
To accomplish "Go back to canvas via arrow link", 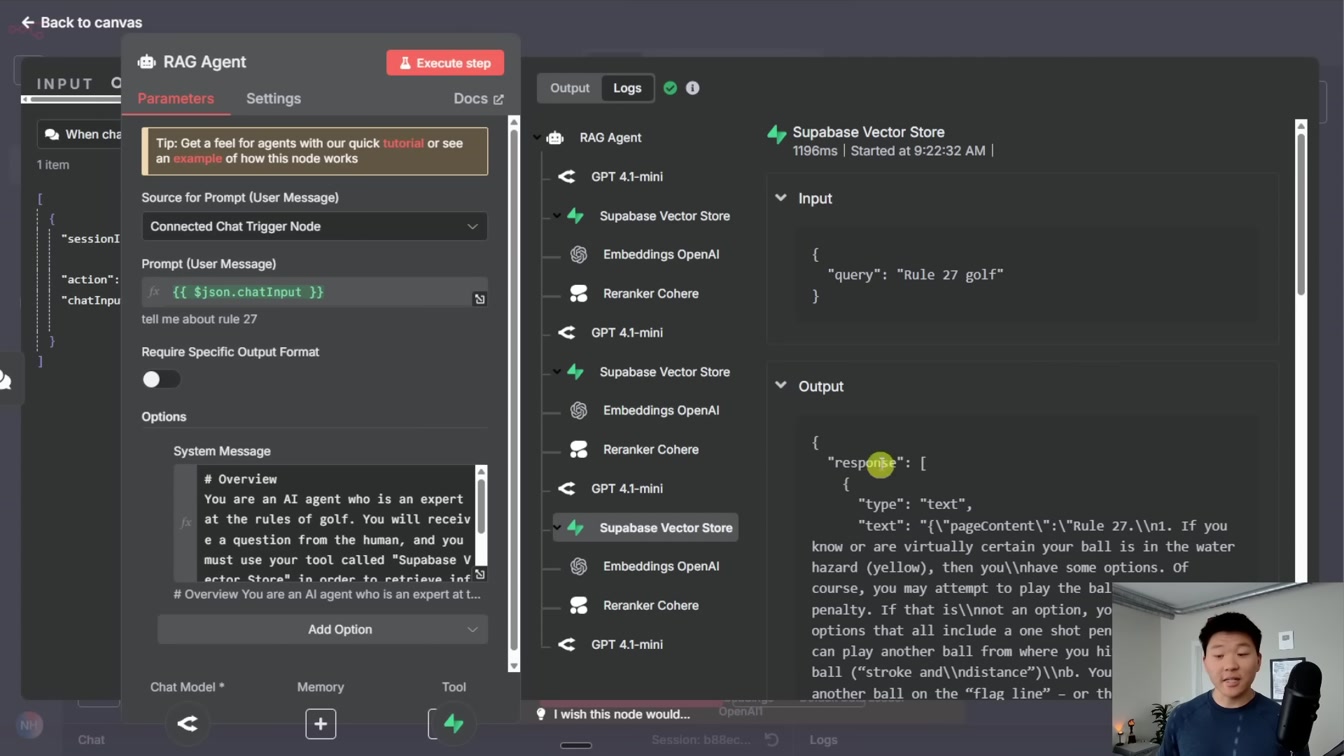I will click(x=81, y=22).
